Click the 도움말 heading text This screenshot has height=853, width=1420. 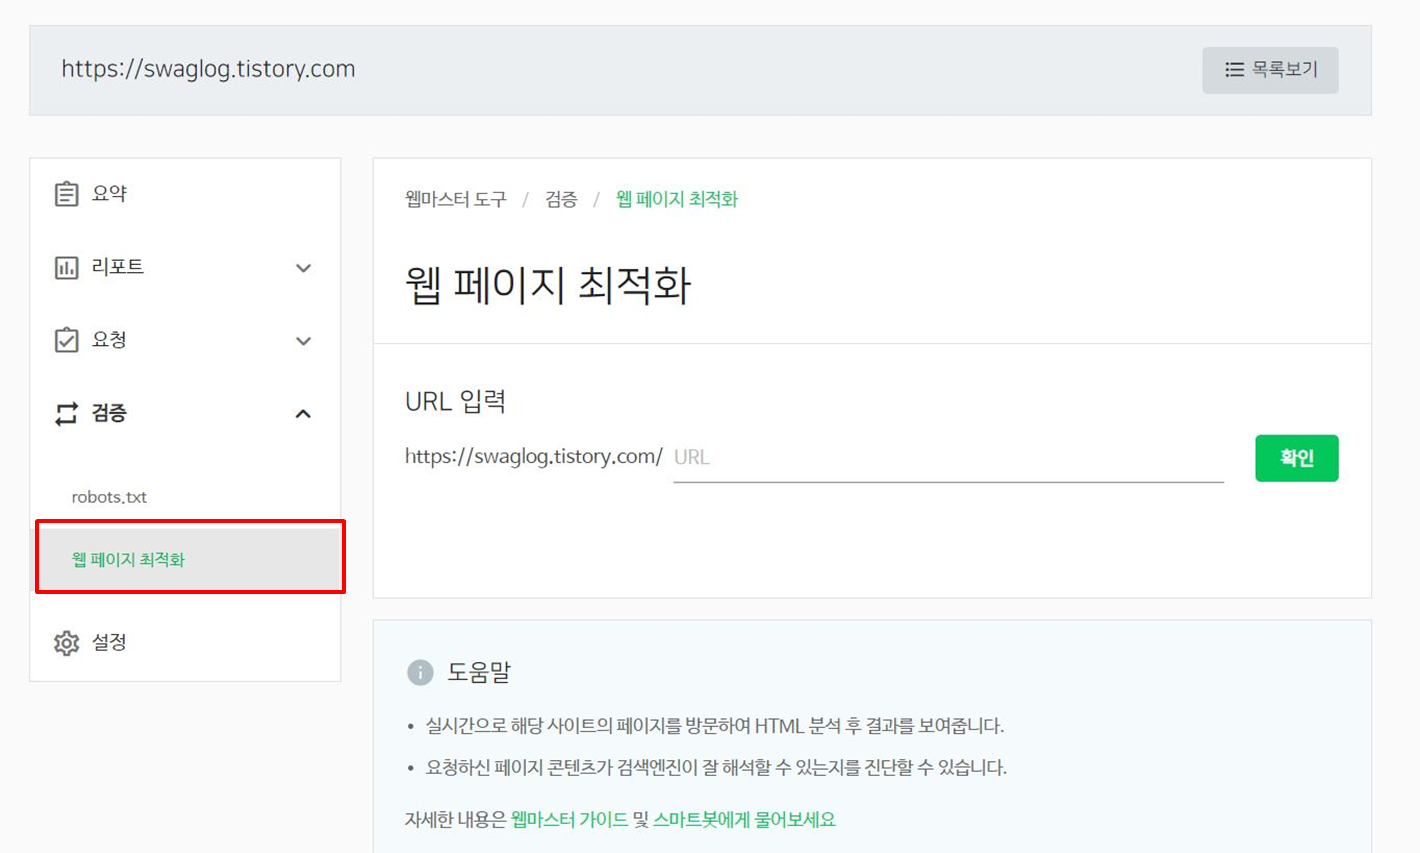point(479,672)
